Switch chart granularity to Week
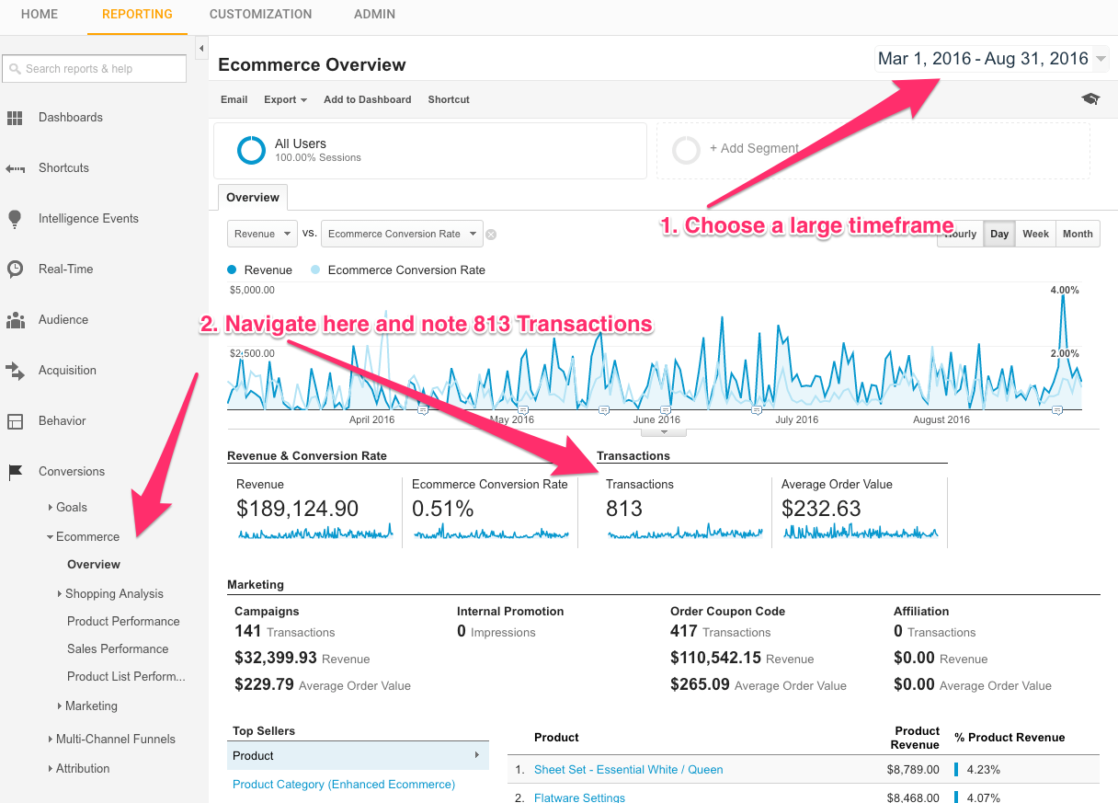The height and width of the screenshot is (803, 1118). pos(1035,234)
